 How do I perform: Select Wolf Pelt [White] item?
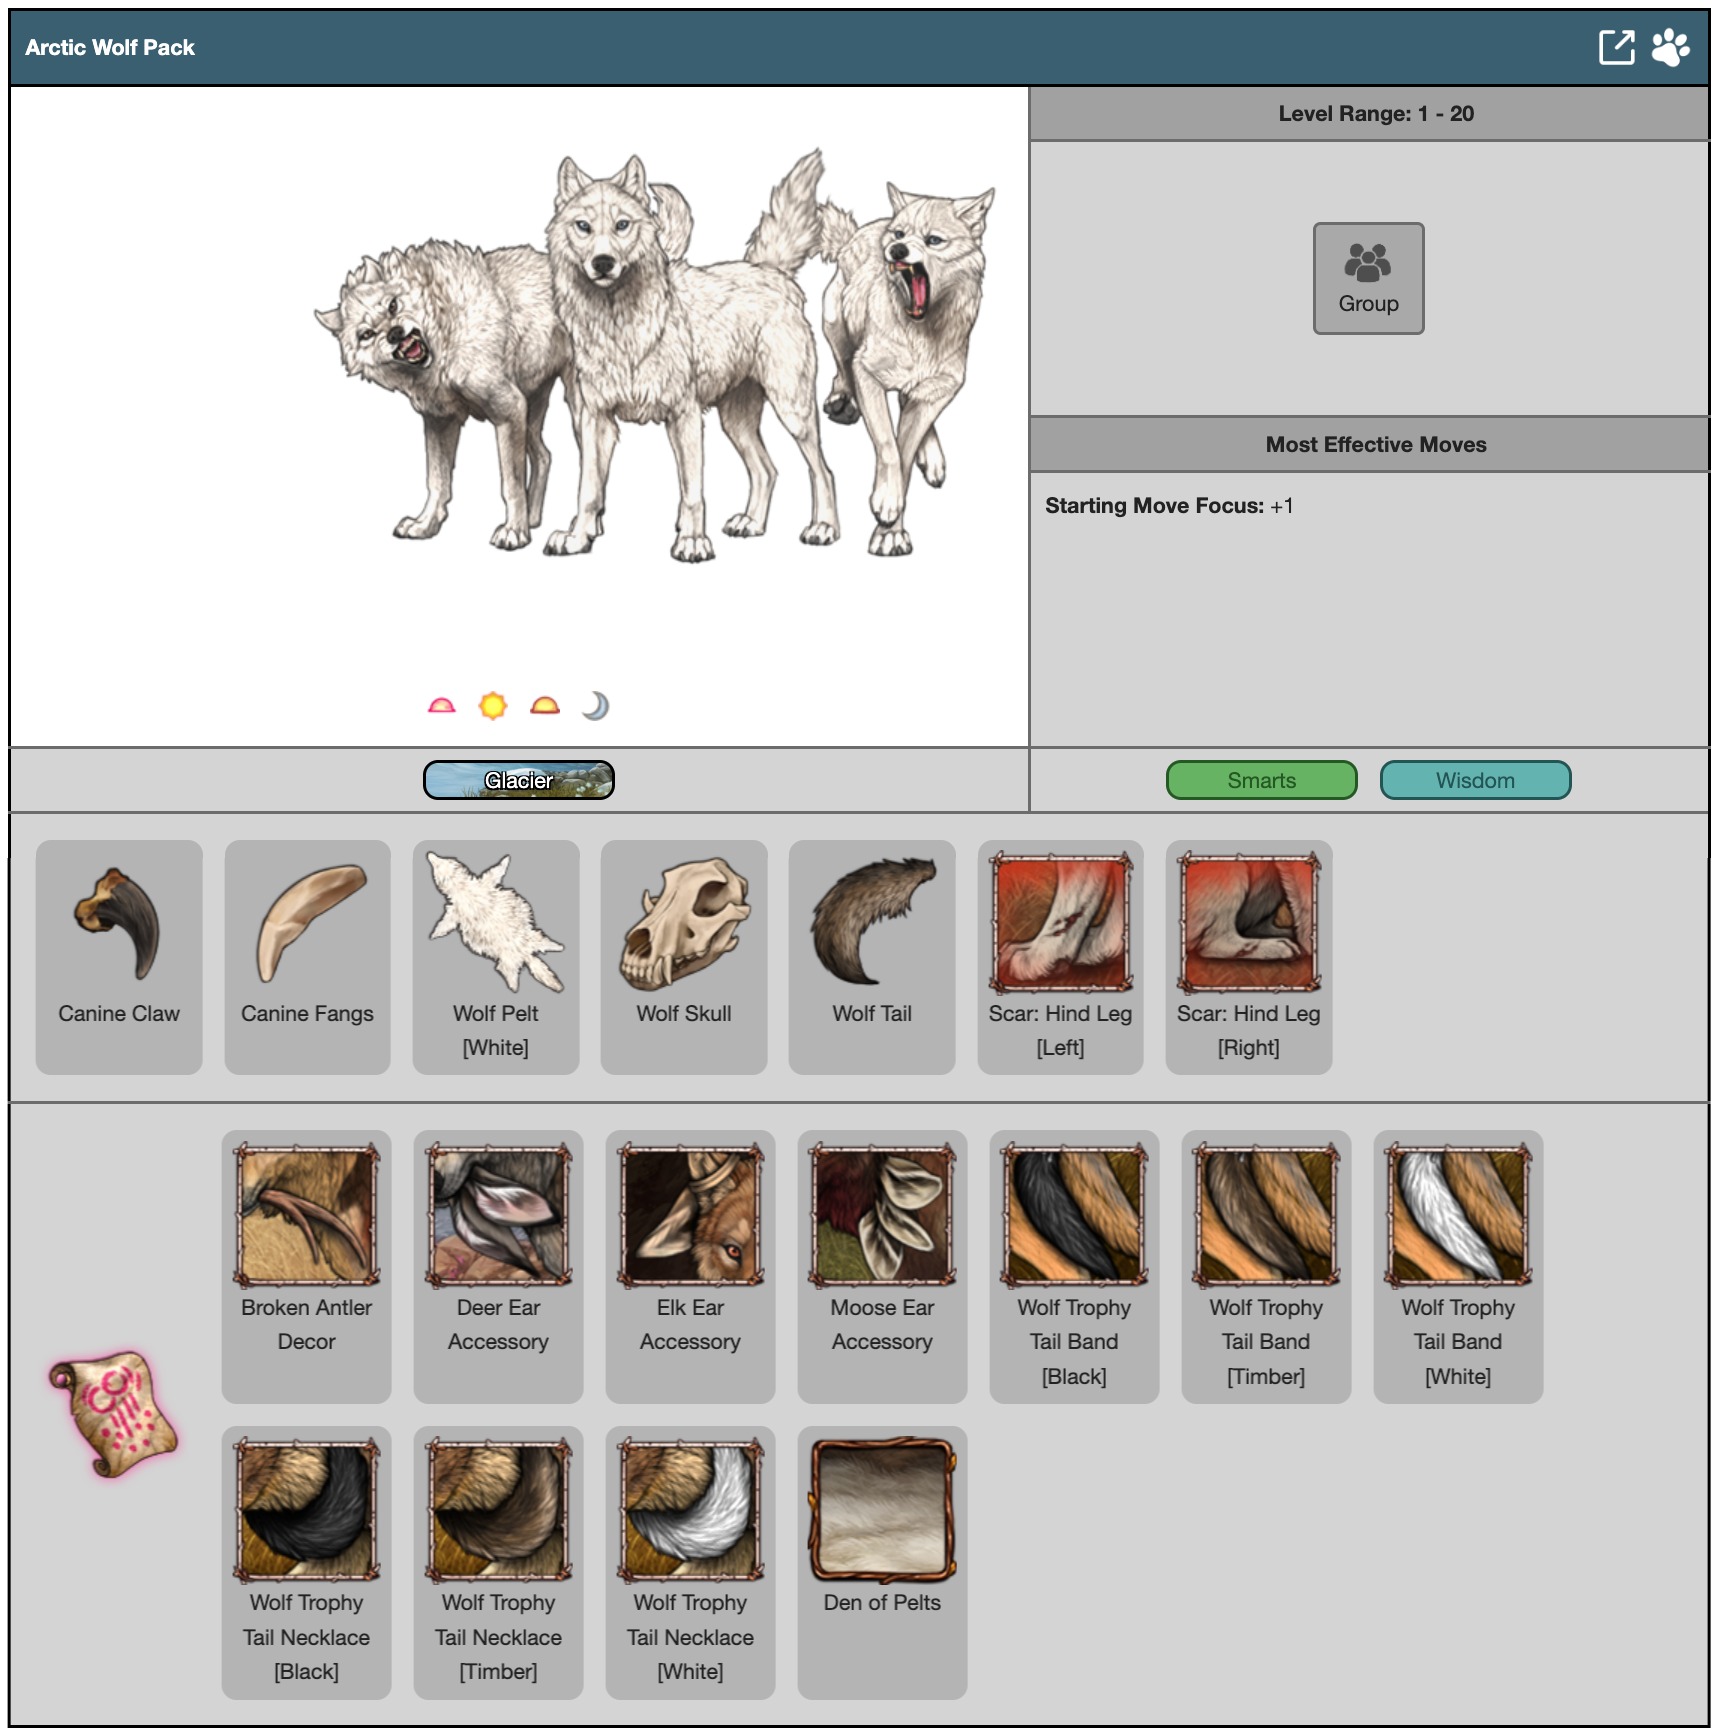pos(496,956)
